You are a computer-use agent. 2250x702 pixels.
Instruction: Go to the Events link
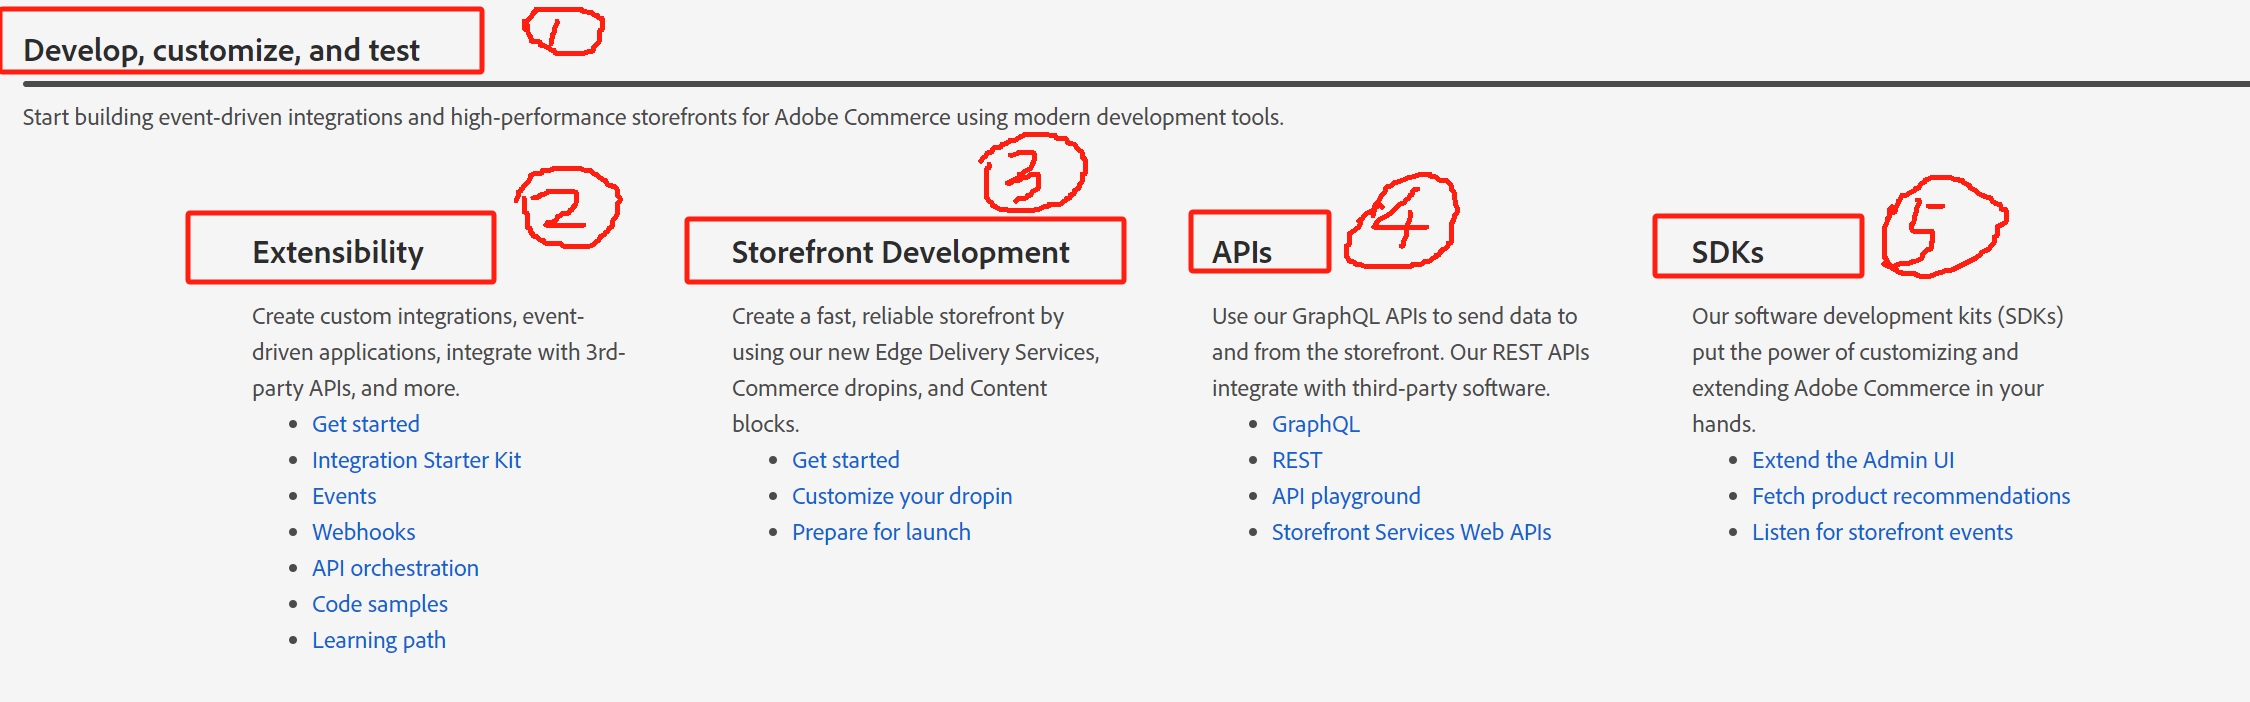tap(344, 496)
